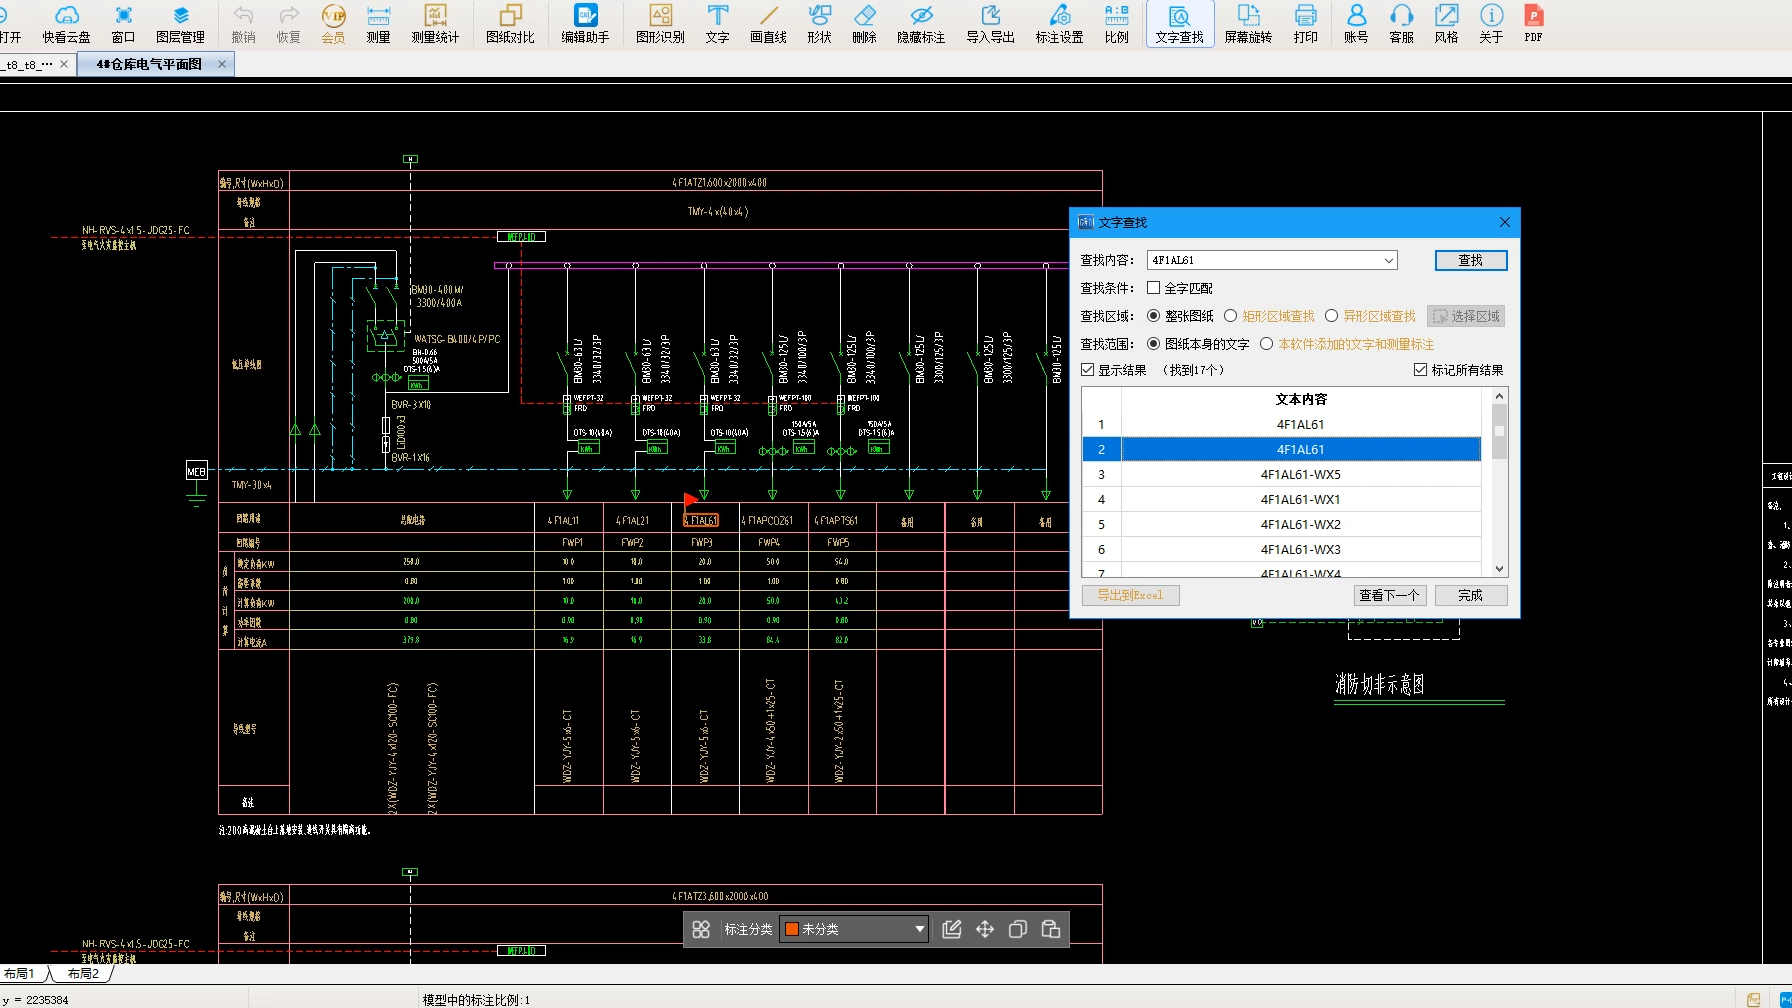The width and height of the screenshot is (1792, 1008).
Task: Select the 画直线 draw line tool
Action: (768, 24)
